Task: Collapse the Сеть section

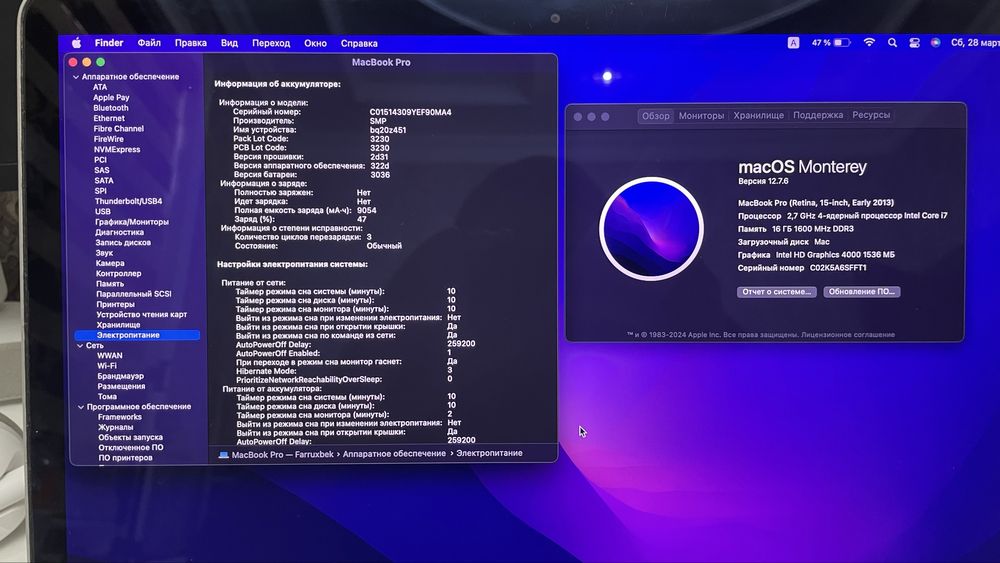Action: coord(80,346)
